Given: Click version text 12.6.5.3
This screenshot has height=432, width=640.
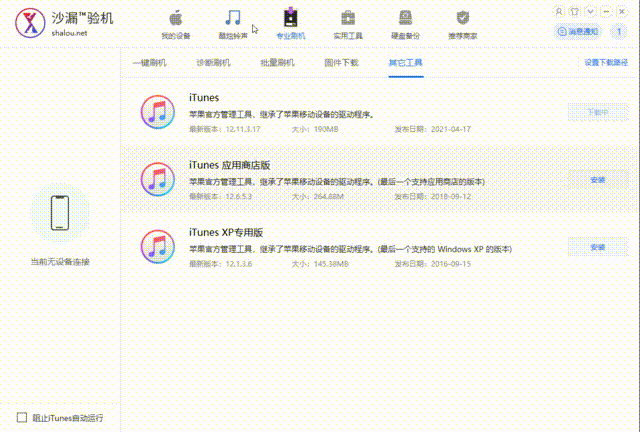Looking at the screenshot, I should (x=238, y=197).
